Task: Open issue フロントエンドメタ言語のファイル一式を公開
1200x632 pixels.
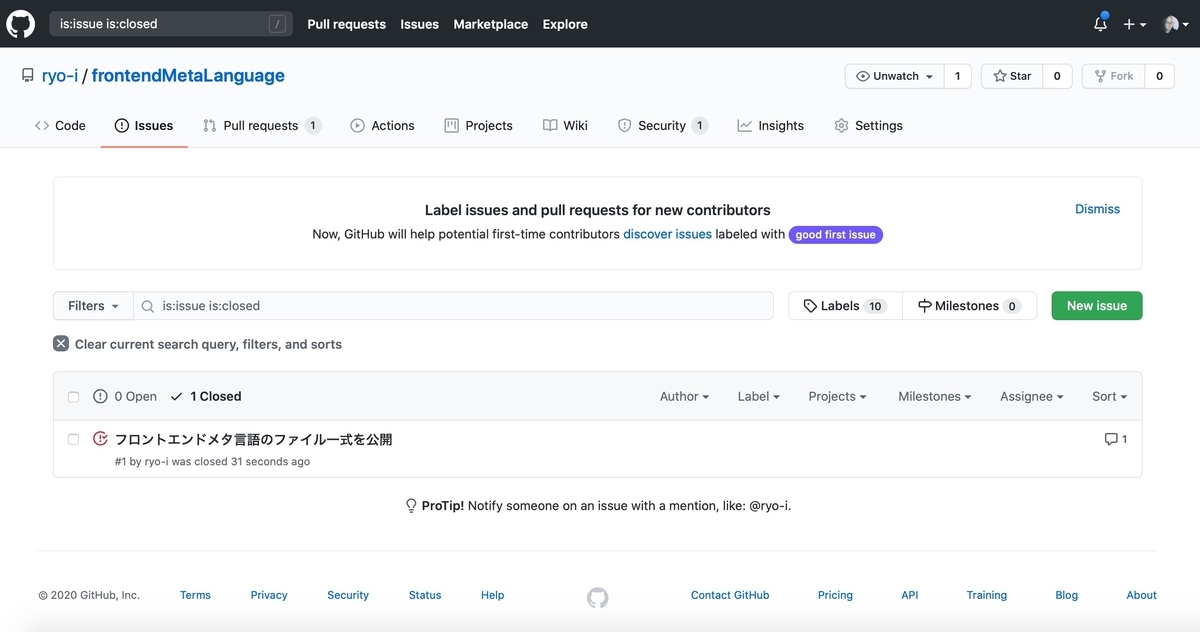Action: 253,439
